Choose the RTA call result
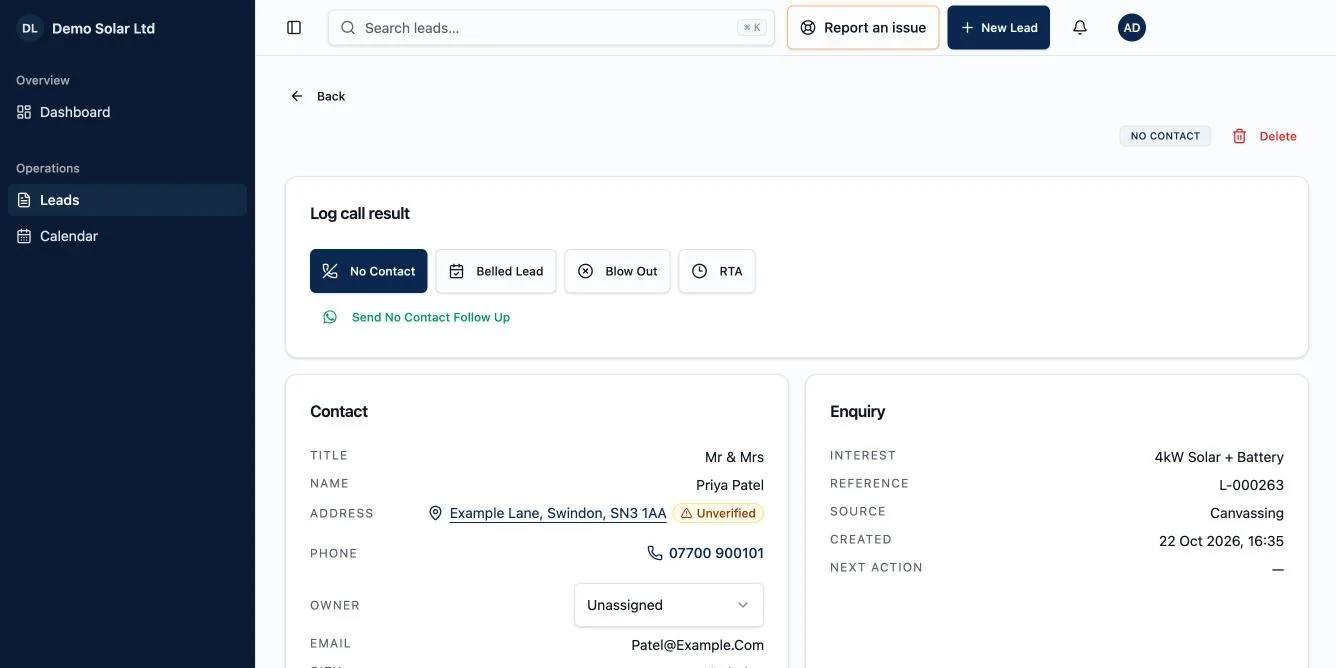The height and width of the screenshot is (668, 1336). (717, 271)
